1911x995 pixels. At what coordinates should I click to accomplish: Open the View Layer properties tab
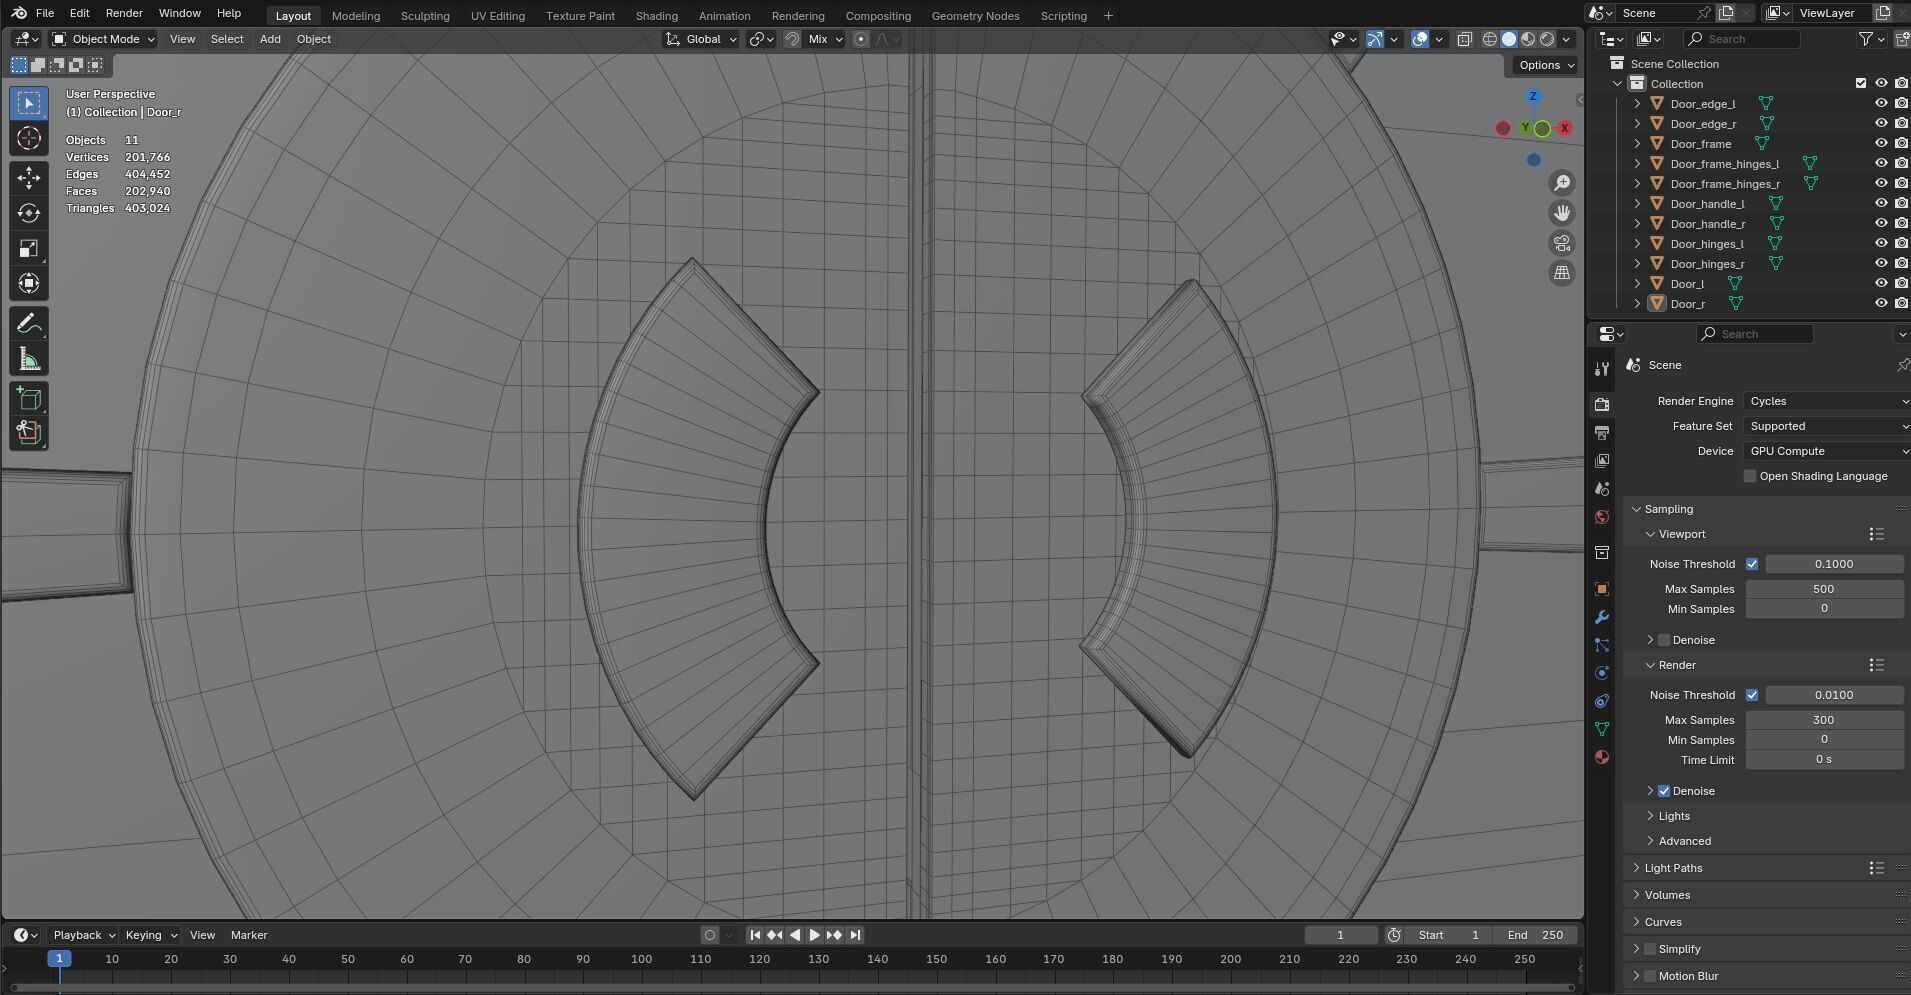point(1602,460)
